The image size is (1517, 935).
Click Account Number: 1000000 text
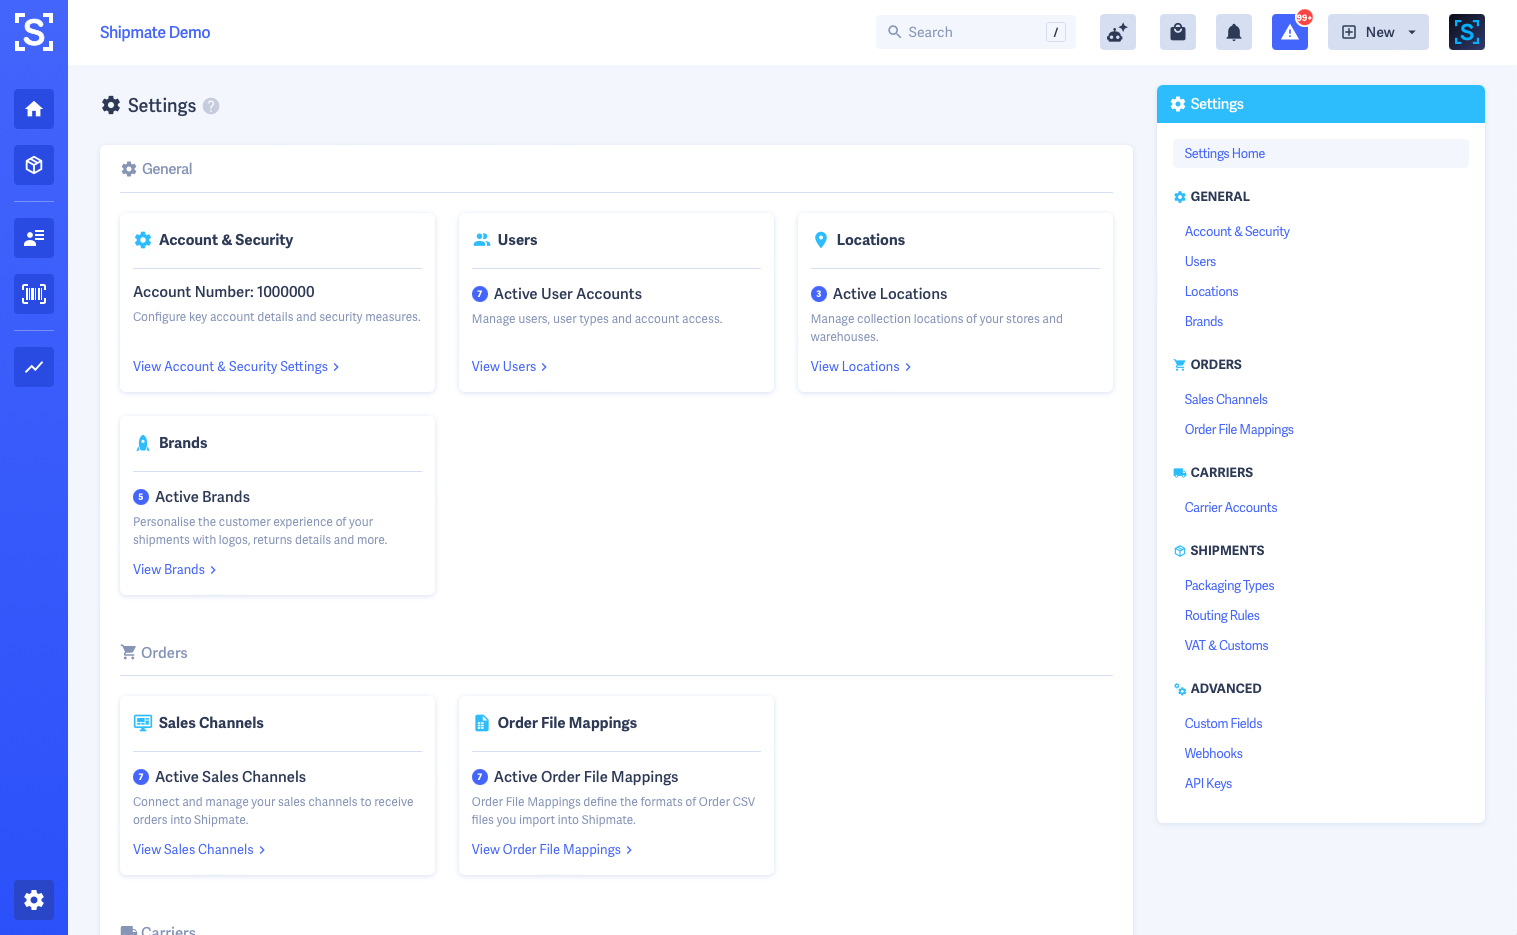coord(224,292)
